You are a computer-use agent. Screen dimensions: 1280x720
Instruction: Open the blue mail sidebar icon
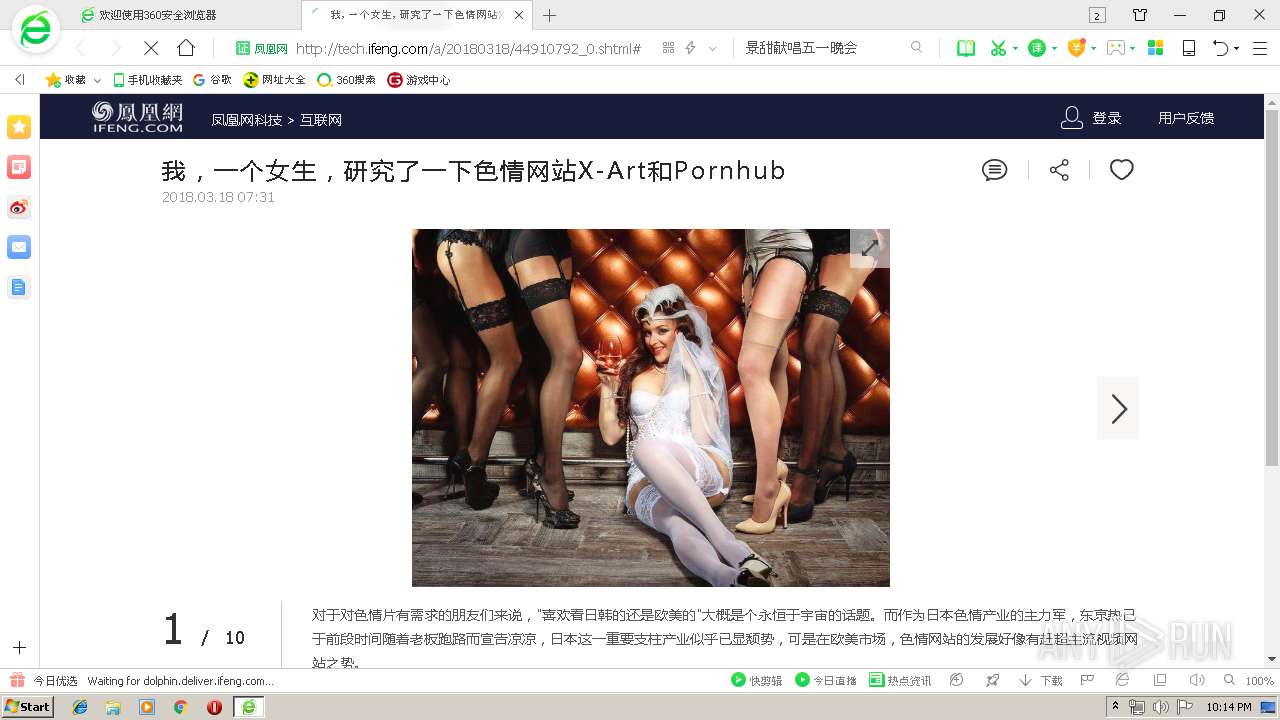tap(19, 247)
